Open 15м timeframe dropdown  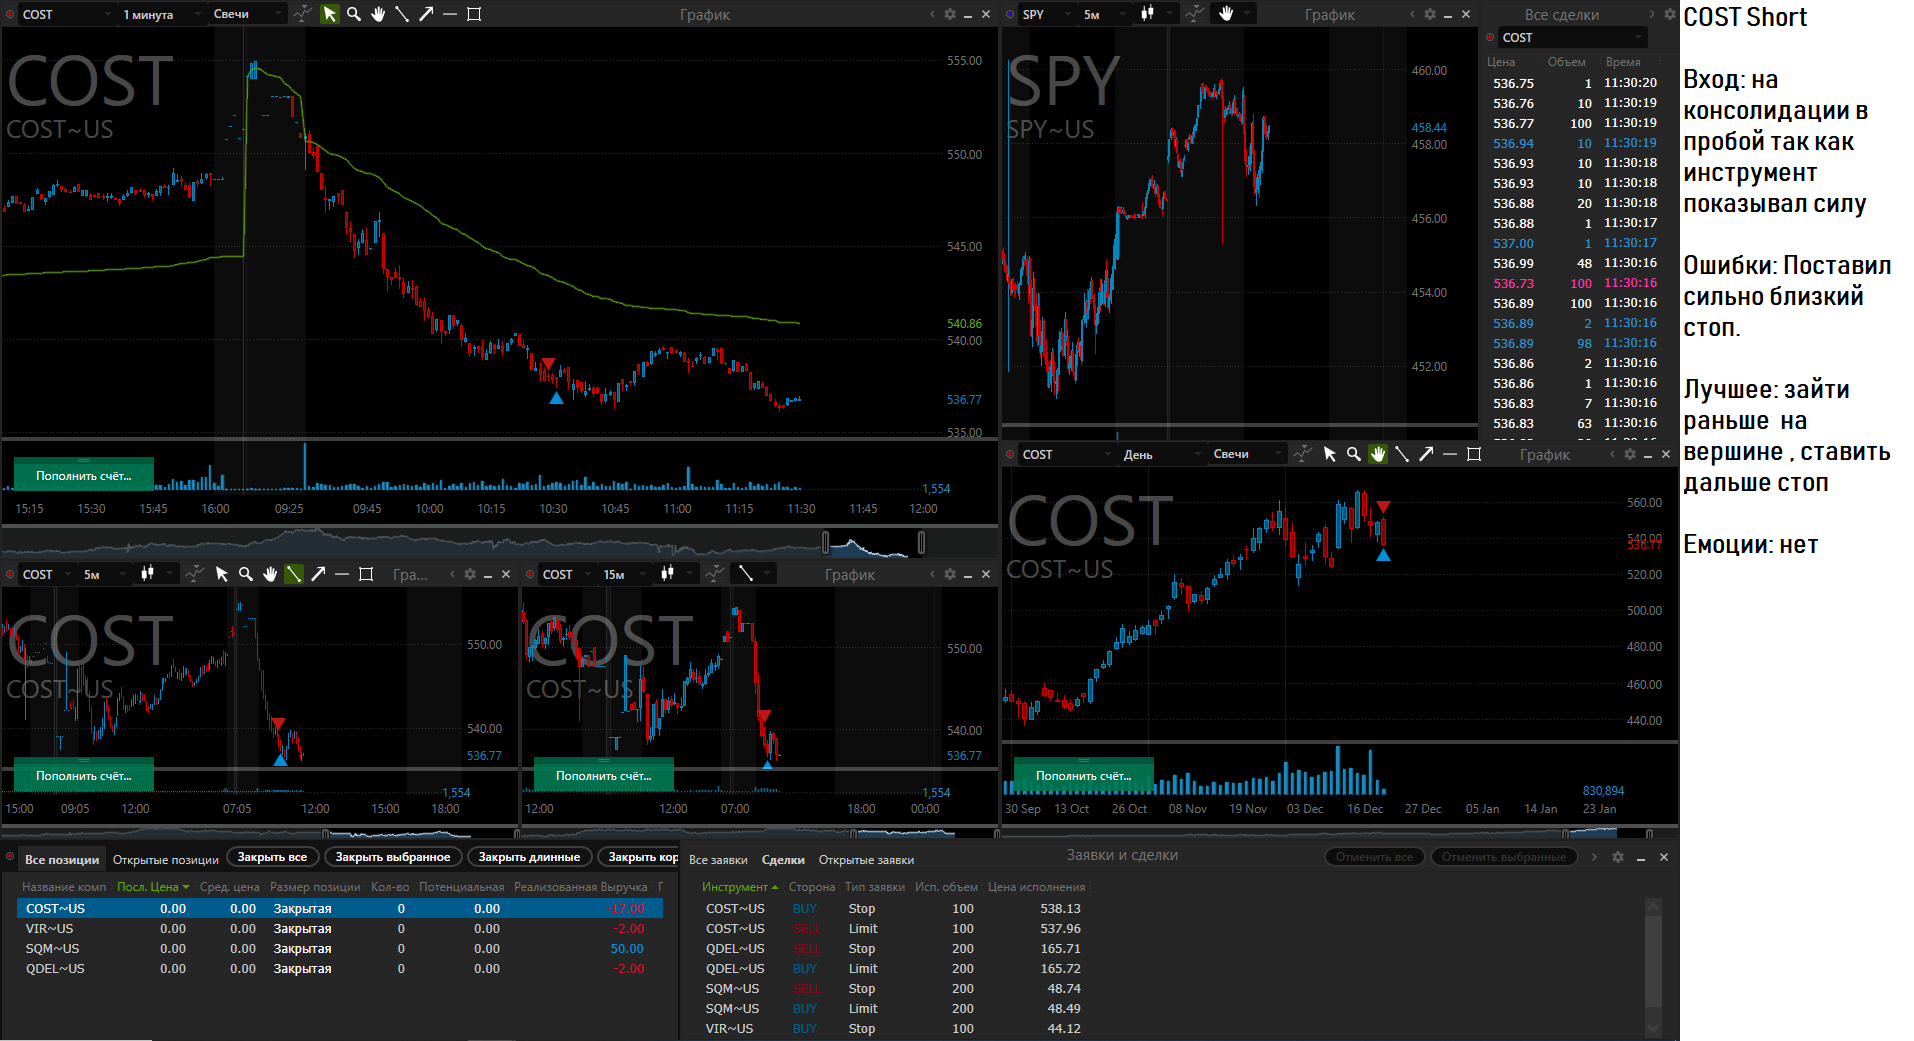[x=623, y=574]
